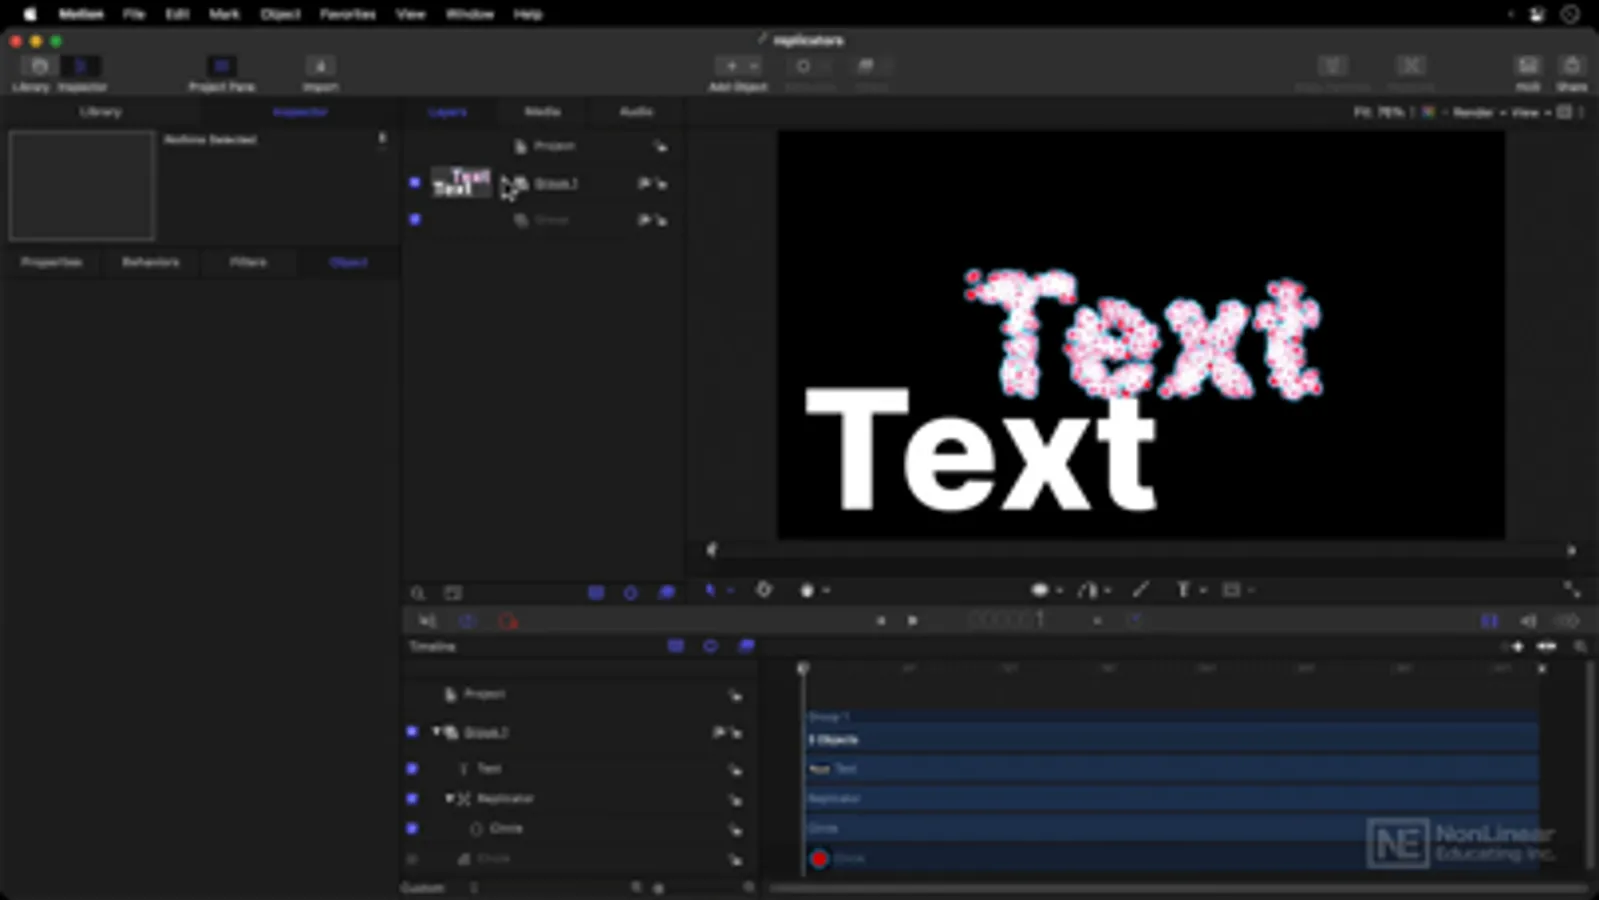Click the red Record button

[x=508, y=621]
